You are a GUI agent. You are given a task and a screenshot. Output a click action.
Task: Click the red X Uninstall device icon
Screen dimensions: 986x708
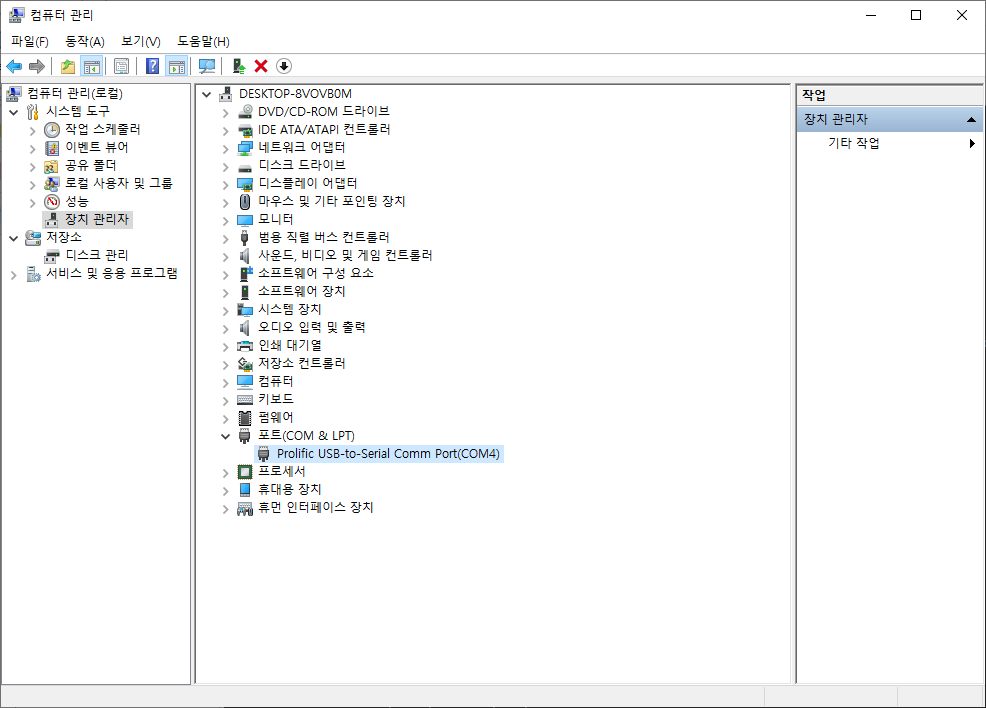[261, 66]
